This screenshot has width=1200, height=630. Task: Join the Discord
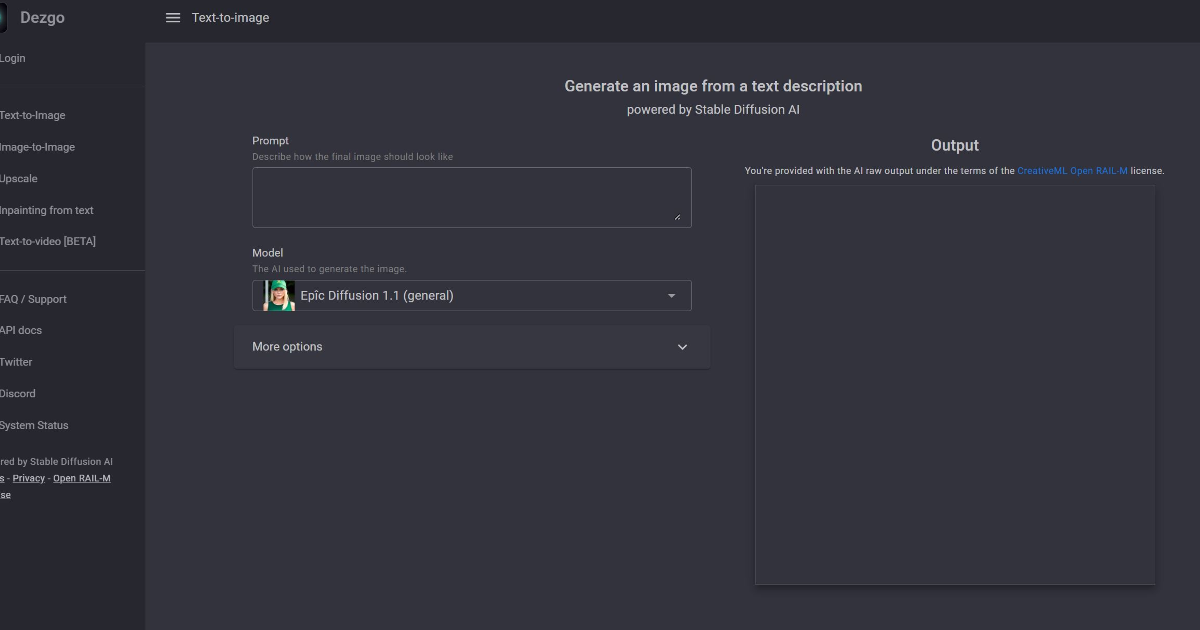tap(17, 393)
